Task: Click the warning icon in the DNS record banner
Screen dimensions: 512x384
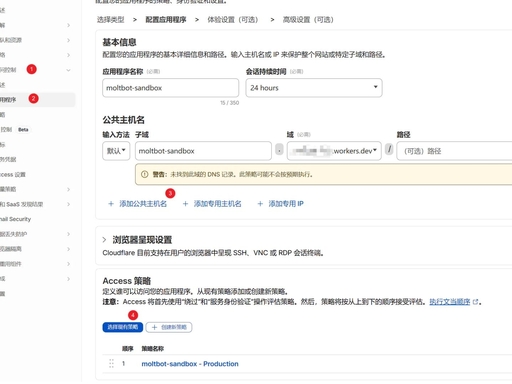Action: coord(144,174)
